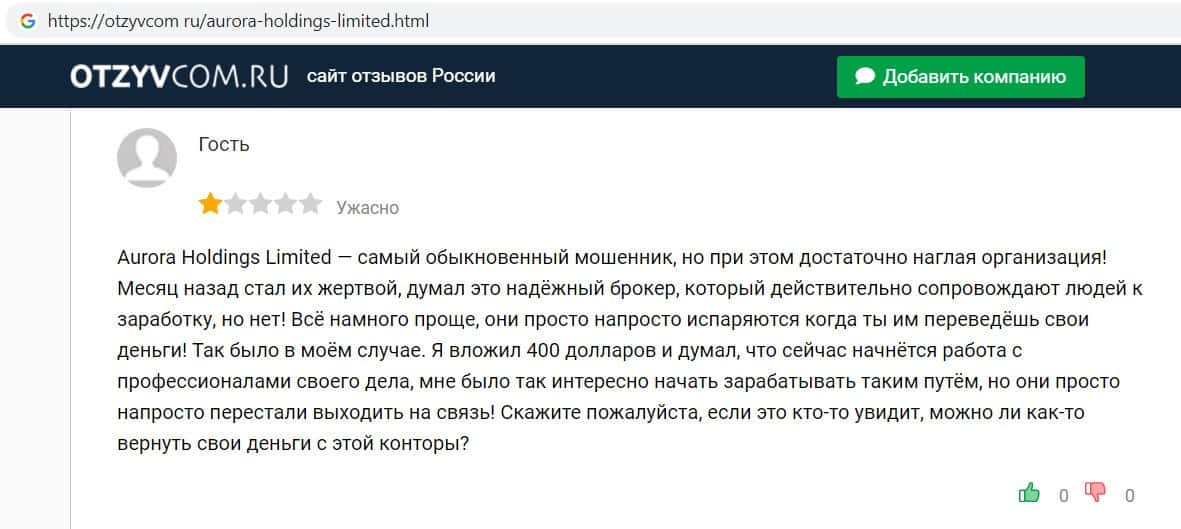Select the fourth rating star
Viewport: 1181px width, 529px height.
(x=286, y=205)
